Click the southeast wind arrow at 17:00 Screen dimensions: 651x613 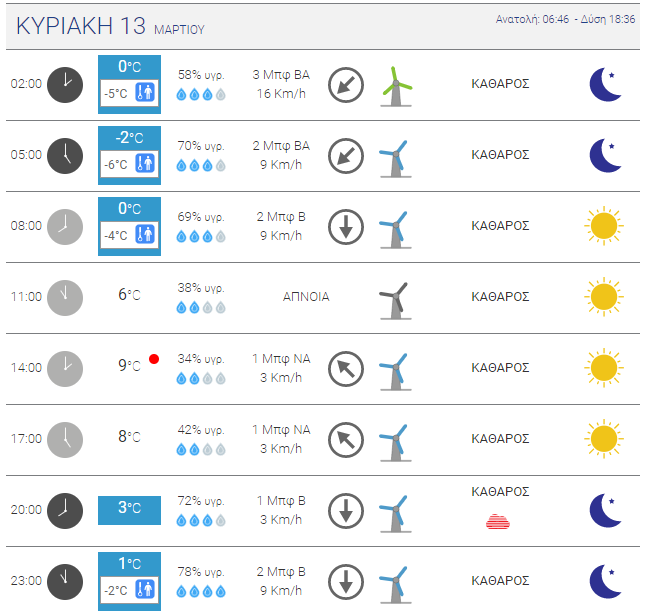tap(346, 440)
